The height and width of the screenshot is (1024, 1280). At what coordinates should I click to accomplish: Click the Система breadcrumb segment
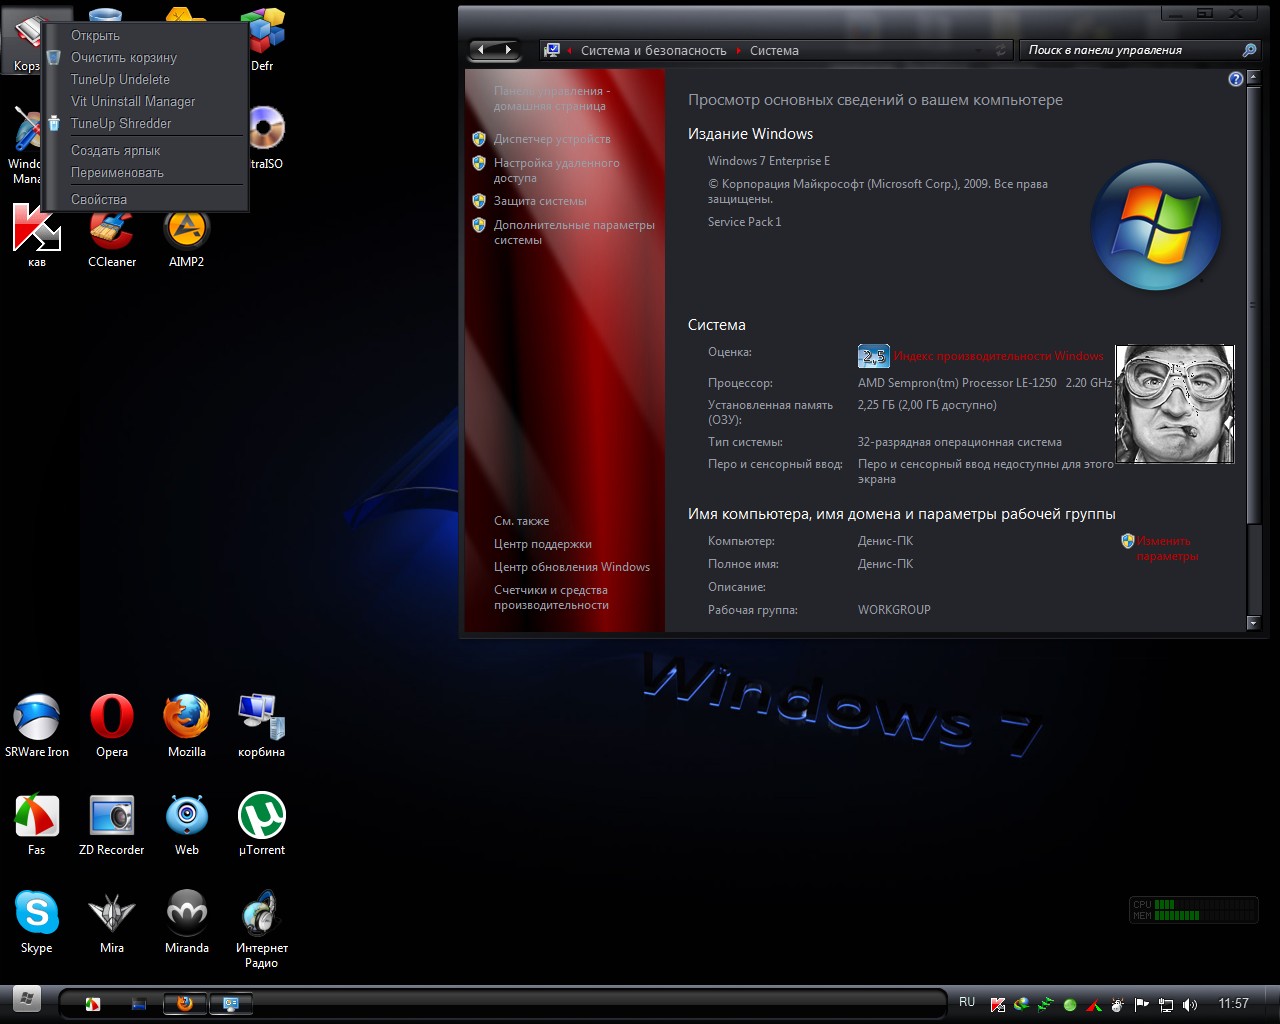click(774, 50)
